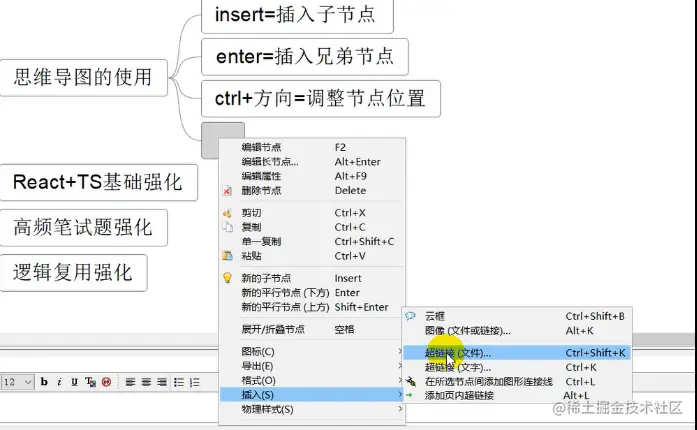Screen dimensions: 697x430
Task: Select the 高频笔试题强化 node
Action: point(83,227)
